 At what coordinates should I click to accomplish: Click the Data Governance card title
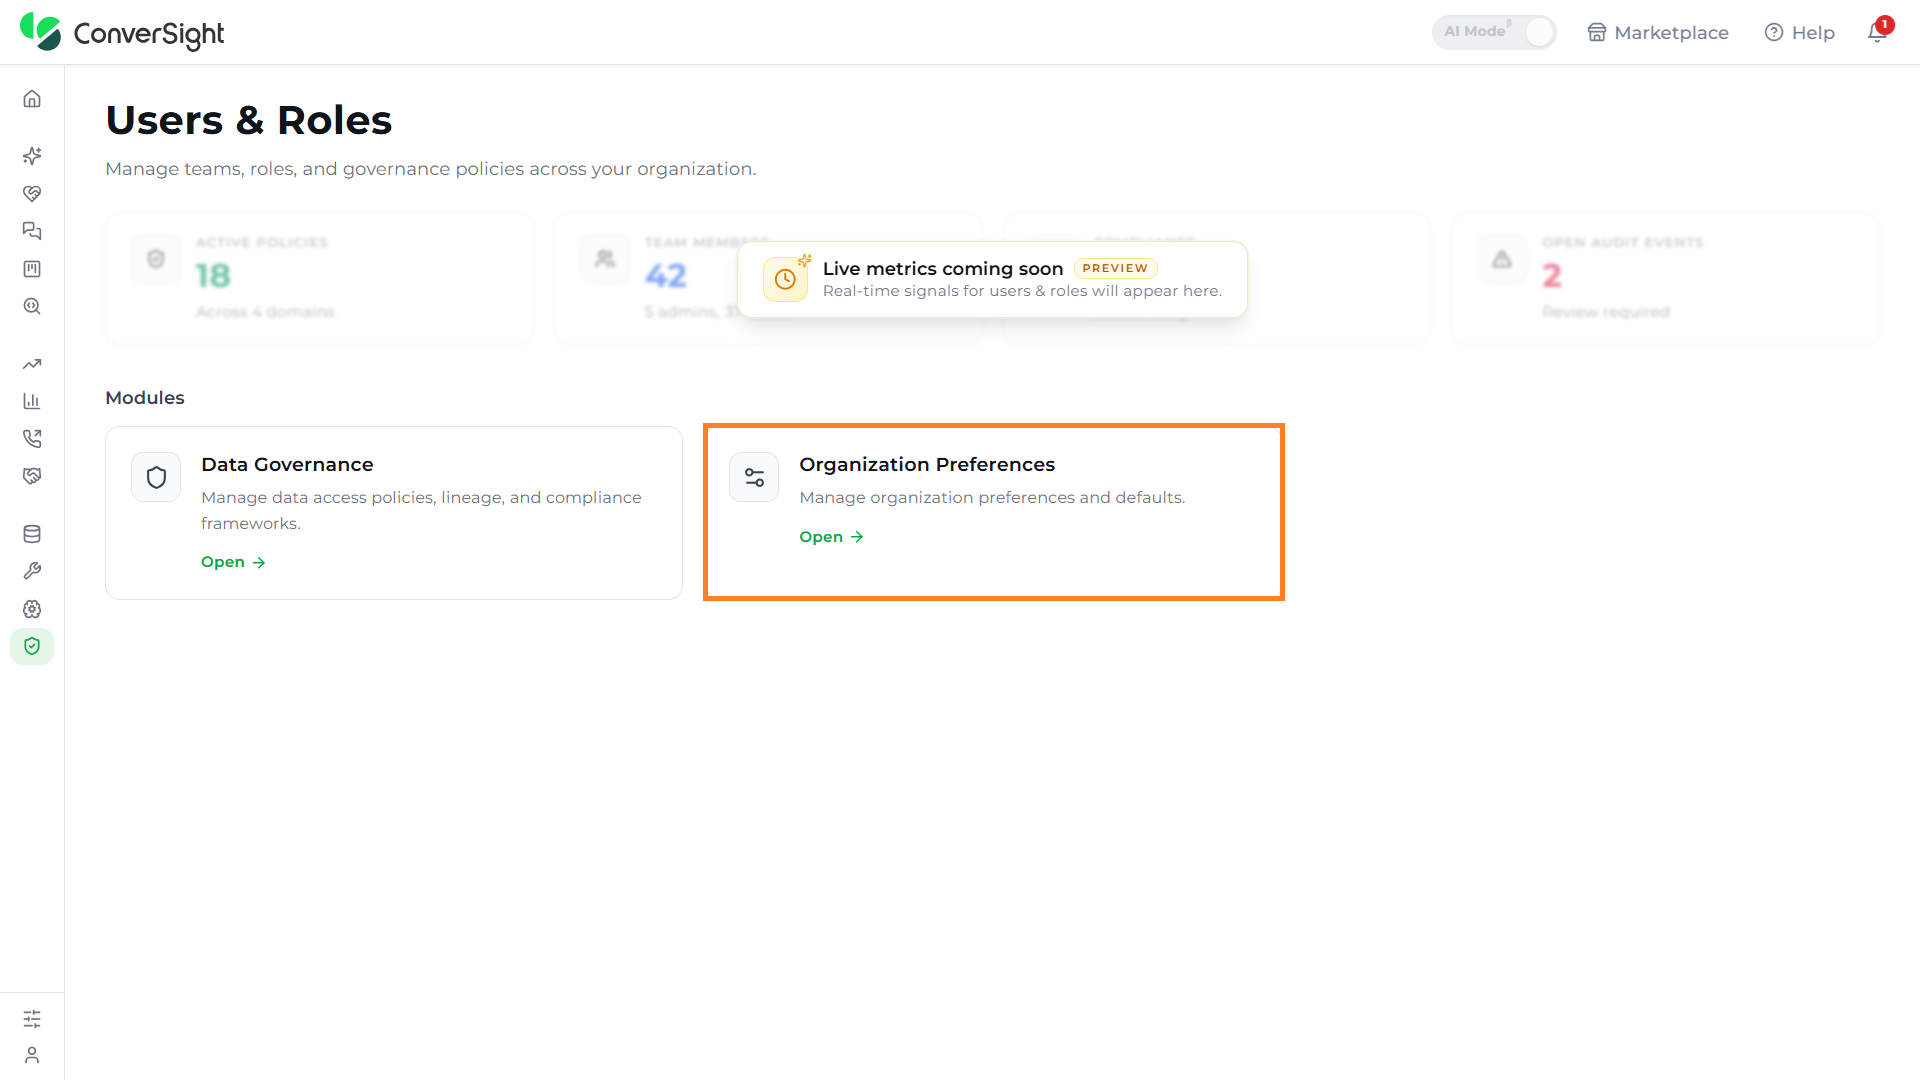point(287,464)
